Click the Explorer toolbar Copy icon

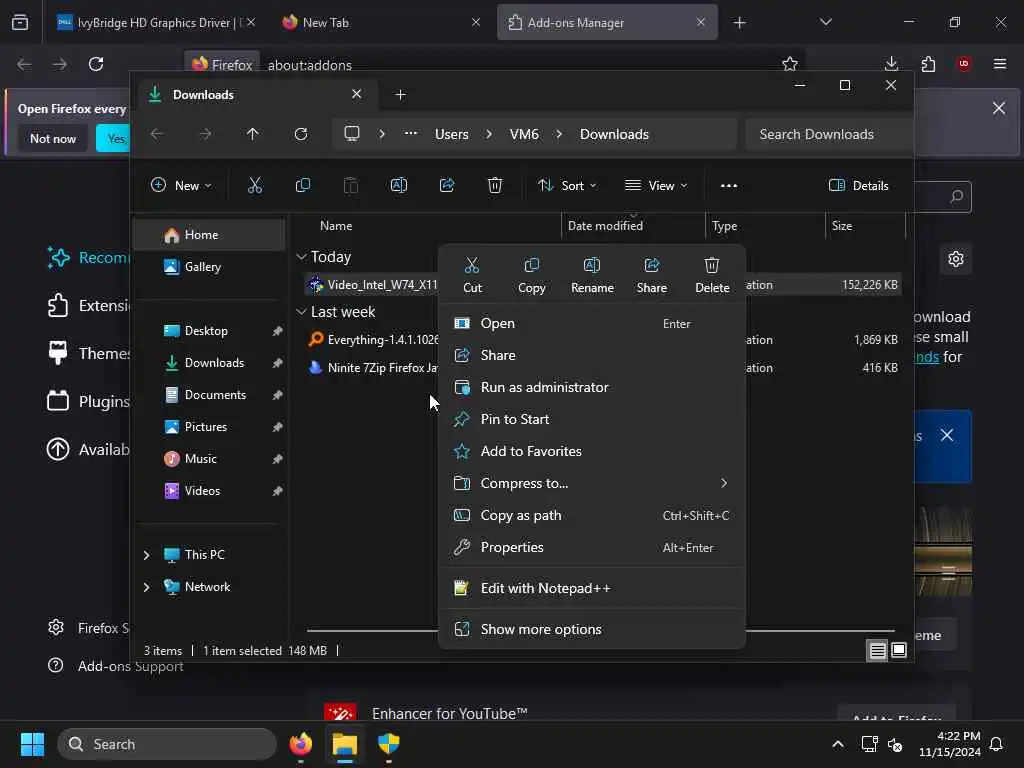(x=302, y=185)
